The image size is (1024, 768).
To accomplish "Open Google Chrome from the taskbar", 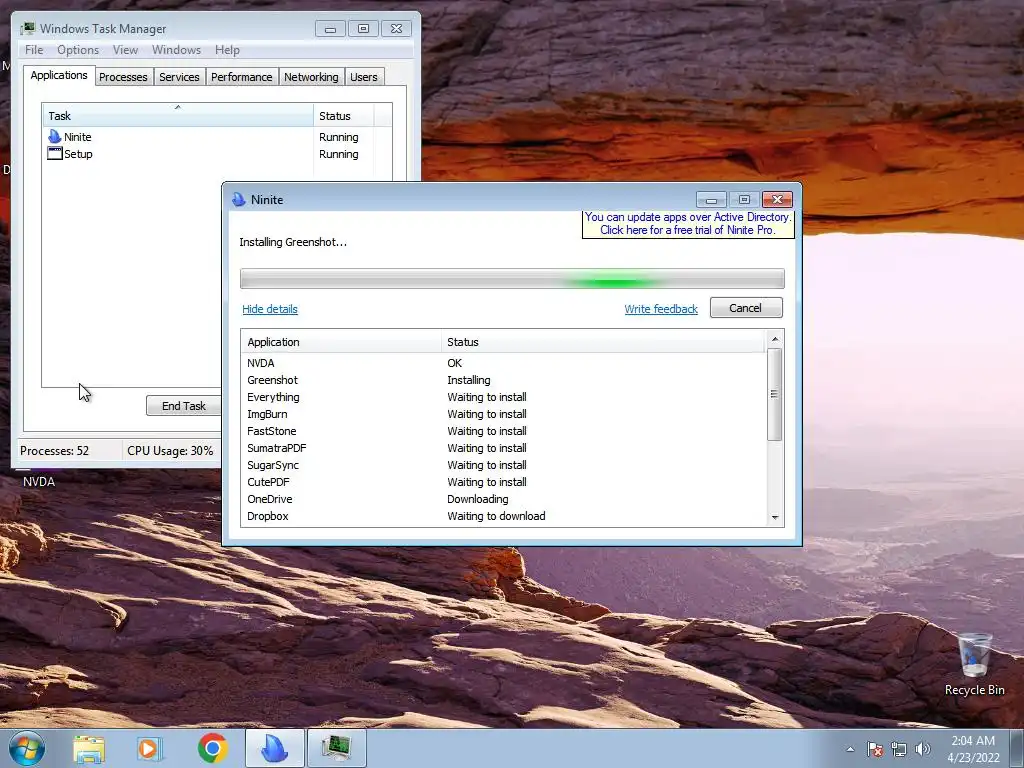I will (213, 748).
